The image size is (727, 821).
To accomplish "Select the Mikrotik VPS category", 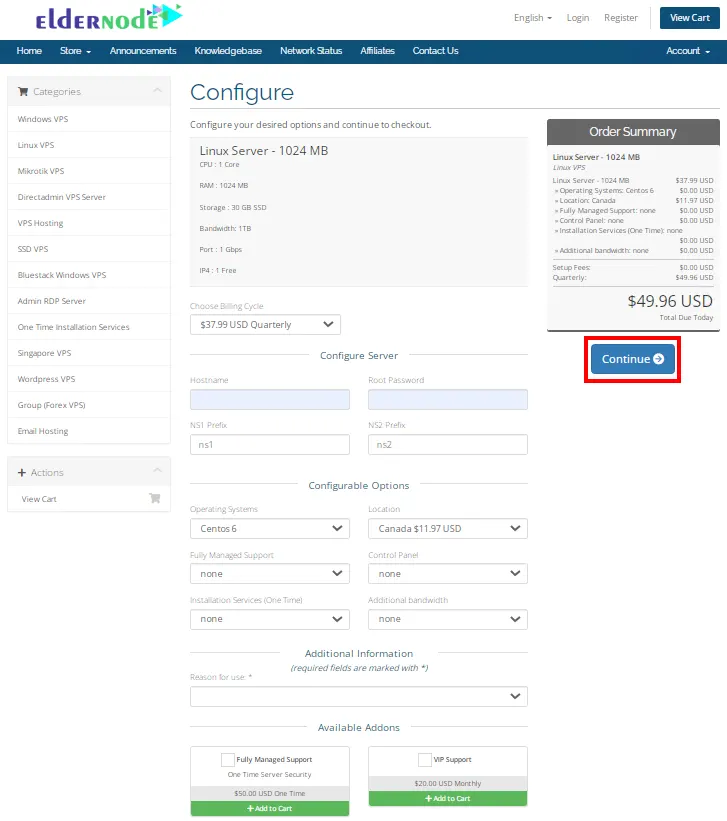I will (x=89, y=171).
